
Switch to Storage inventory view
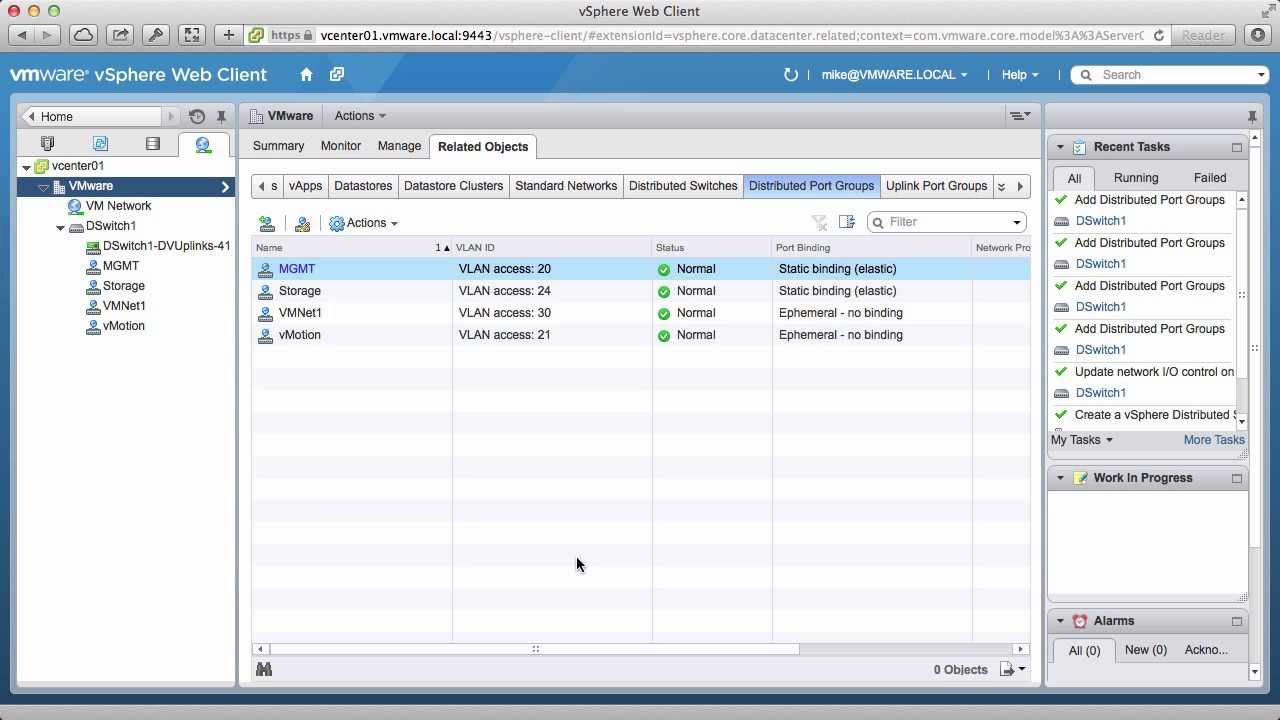(x=152, y=144)
